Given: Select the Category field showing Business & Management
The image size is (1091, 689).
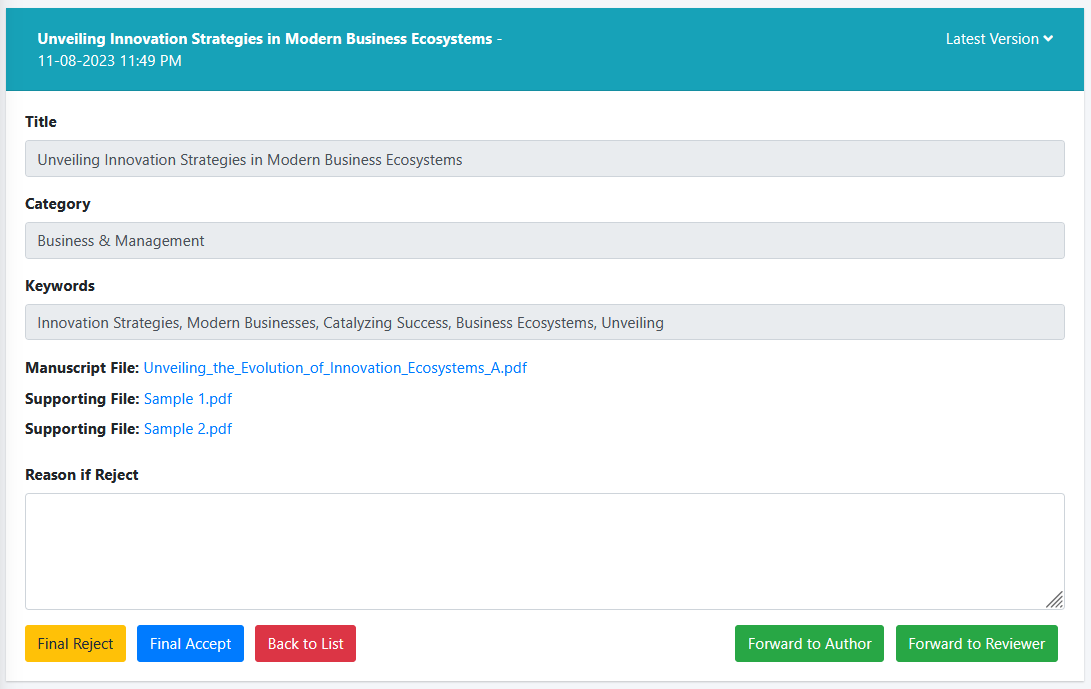Looking at the screenshot, I should tap(545, 240).
